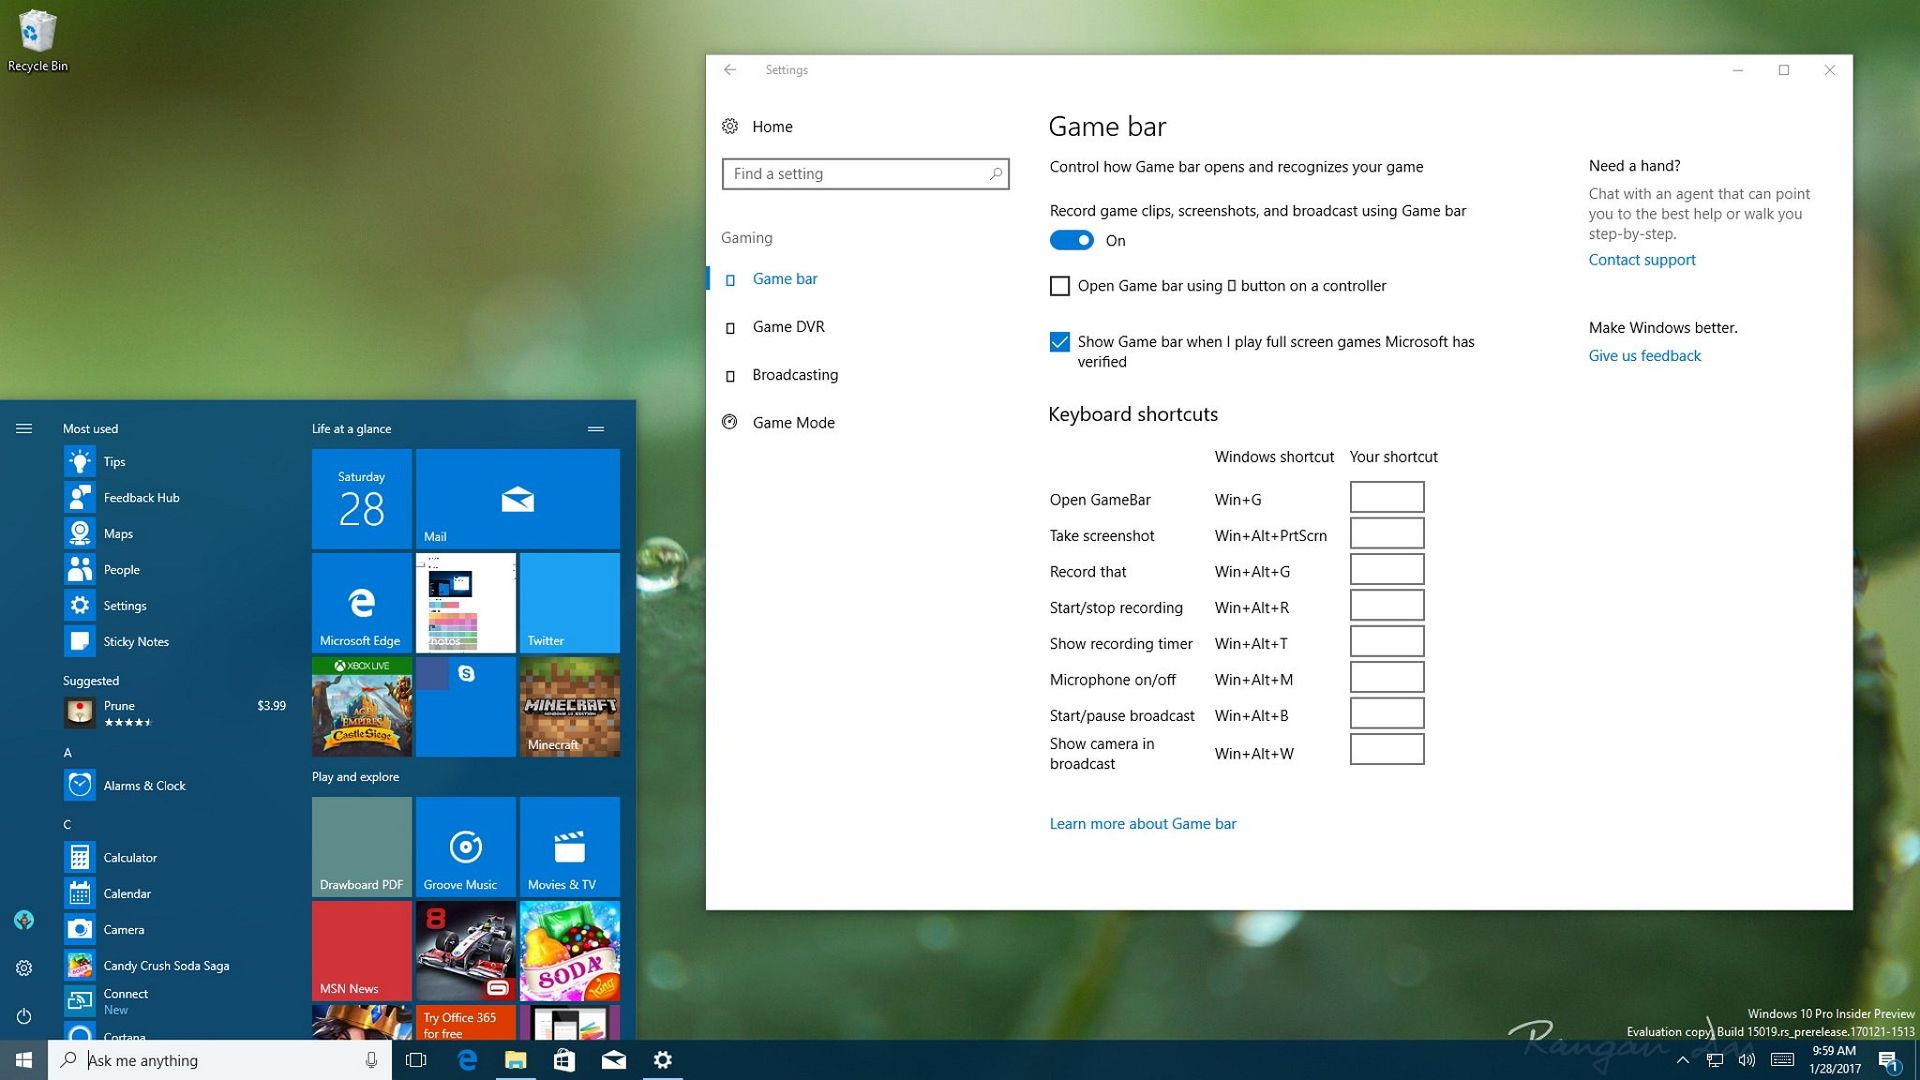The image size is (1920, 1080).
Task: Click the Contact support link
Action: 1641,259
